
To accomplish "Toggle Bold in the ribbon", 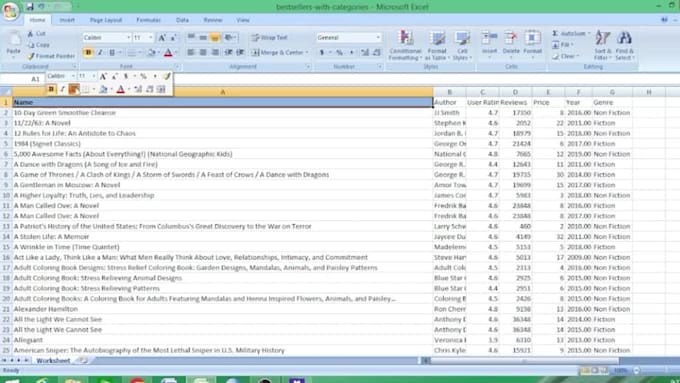I will (88, 52).
